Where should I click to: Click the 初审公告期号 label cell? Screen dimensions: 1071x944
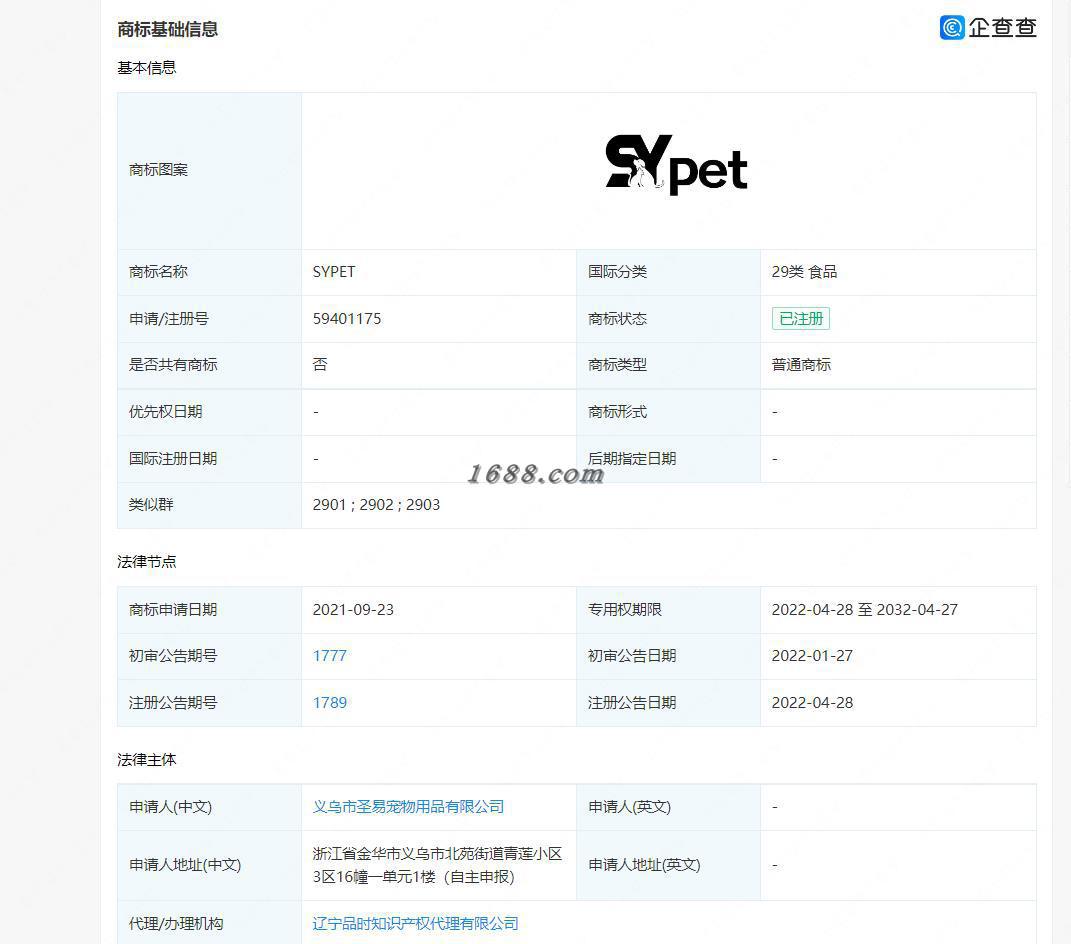pyautogui.click(x=209, y=656)
